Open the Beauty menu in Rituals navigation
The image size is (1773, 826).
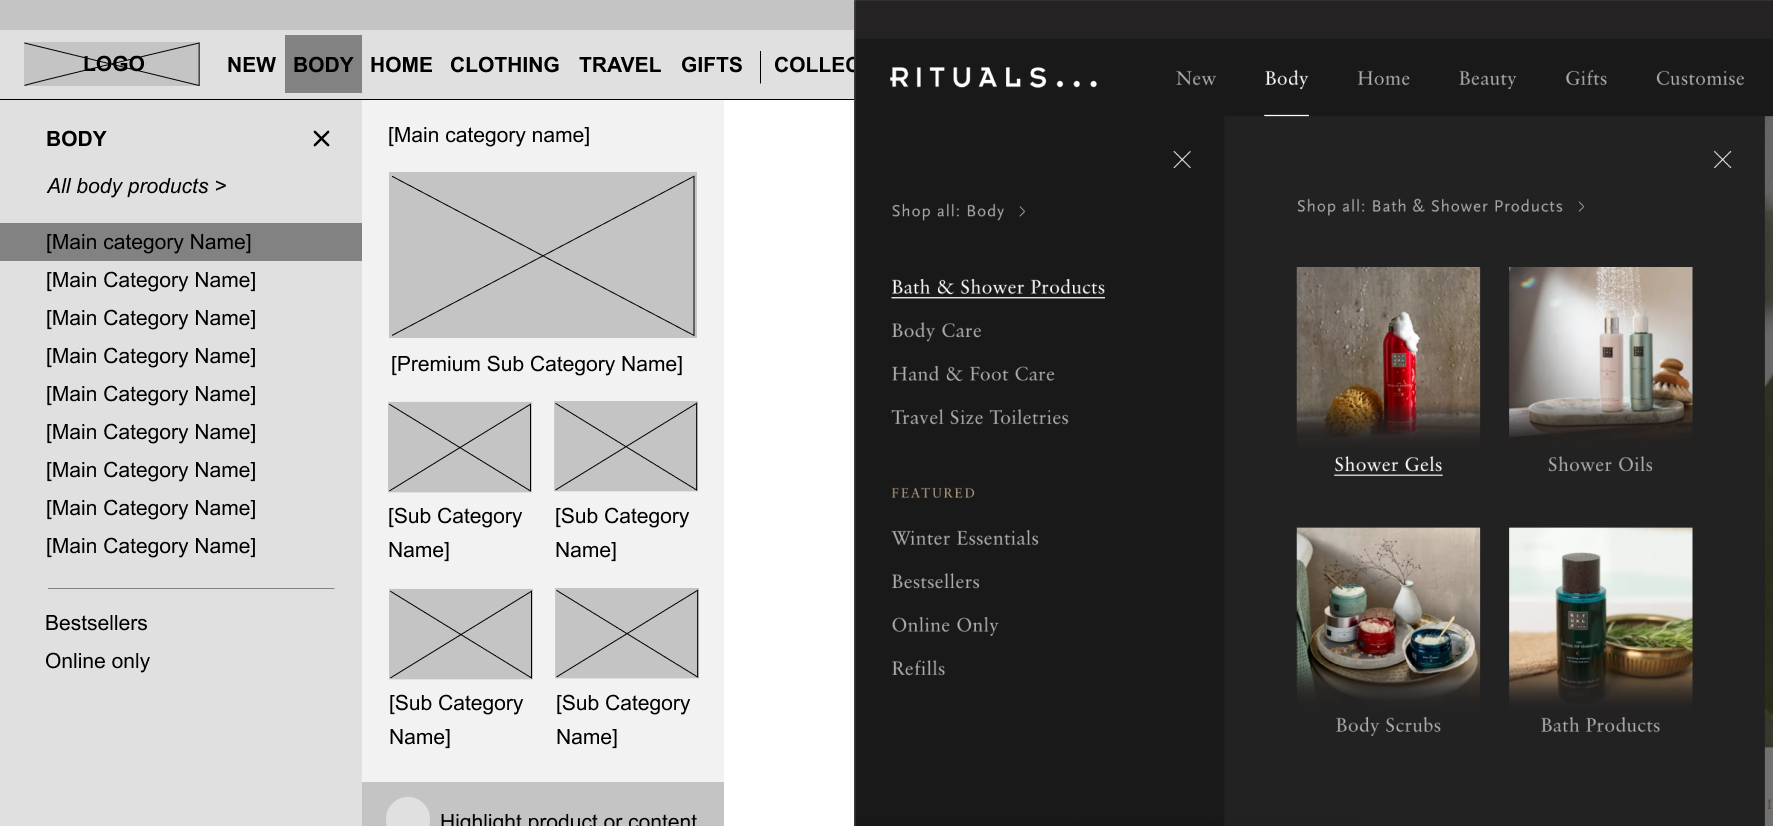[1487, 78]
